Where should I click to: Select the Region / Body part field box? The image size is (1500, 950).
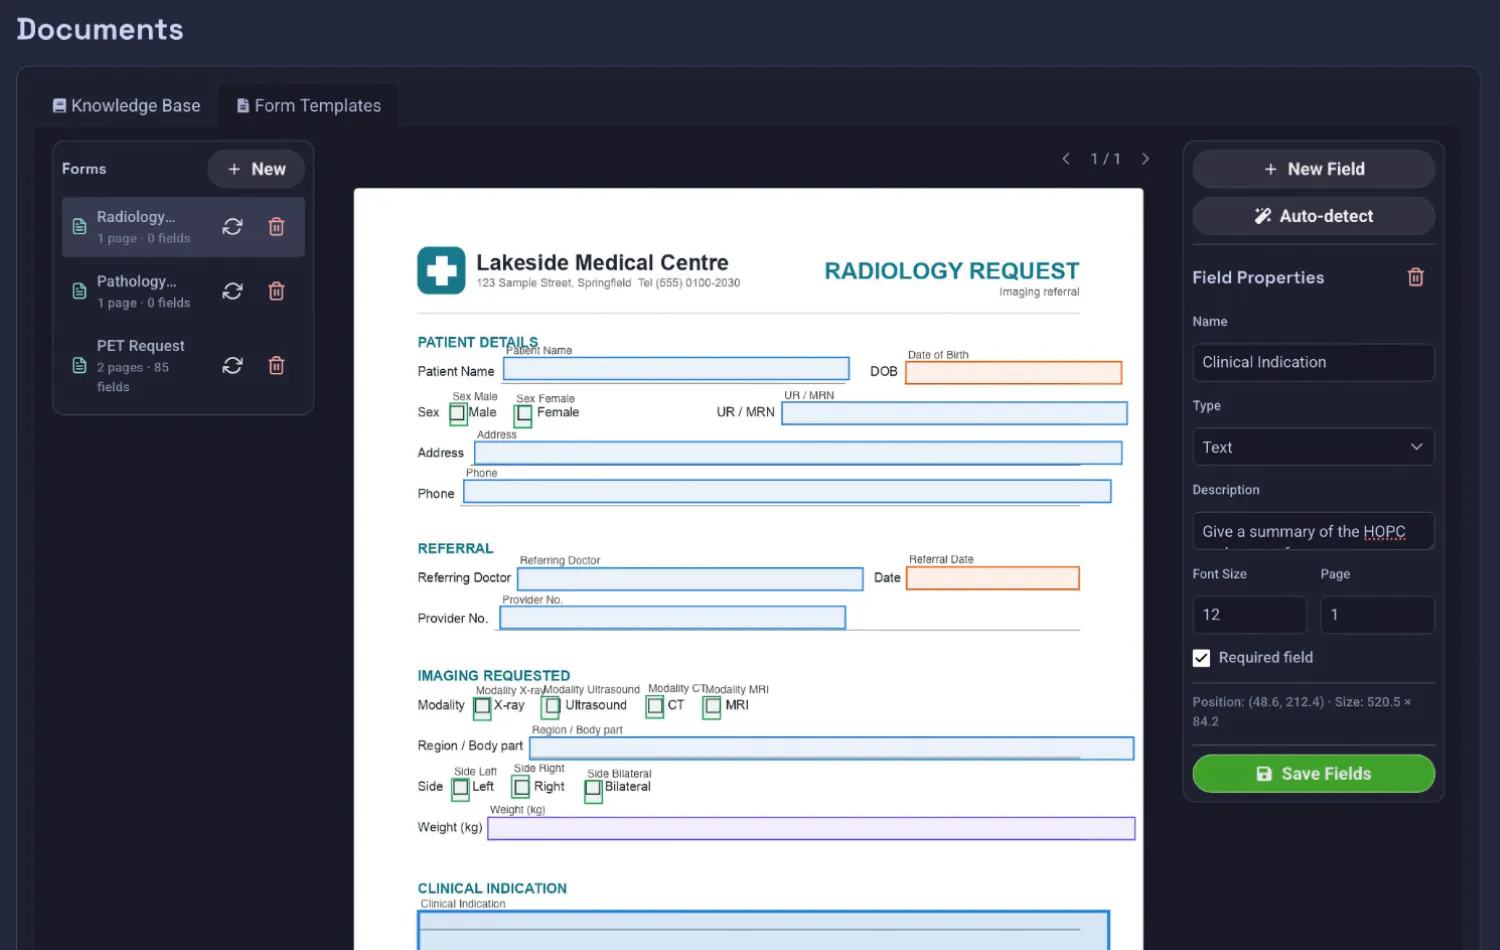(x=832, y=748)
